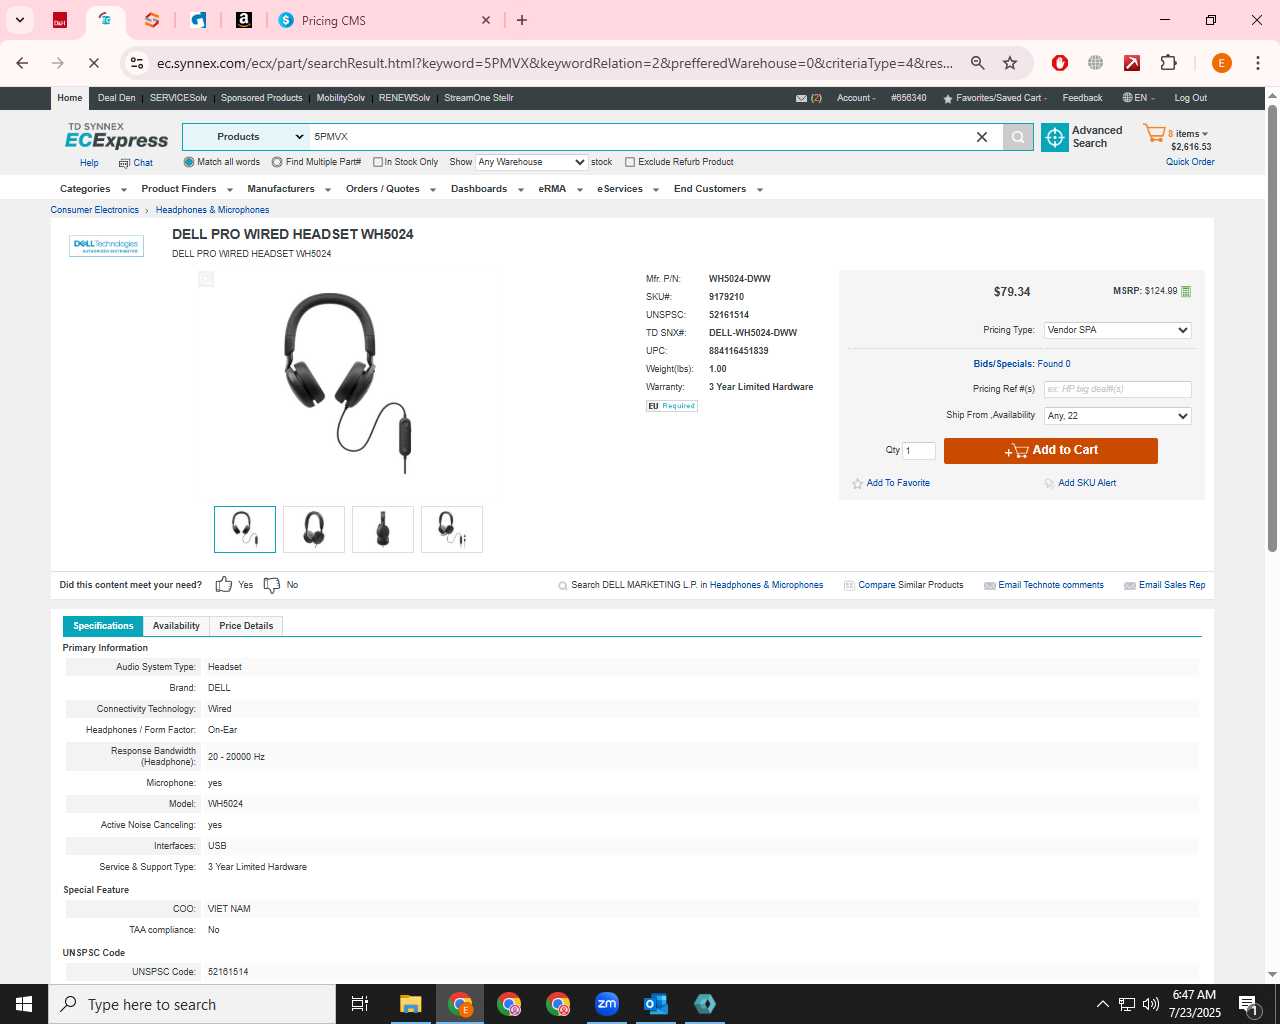1280x1024 pixels.
Task: Click the Add SKU Alert link
Action: point(1087,483)
